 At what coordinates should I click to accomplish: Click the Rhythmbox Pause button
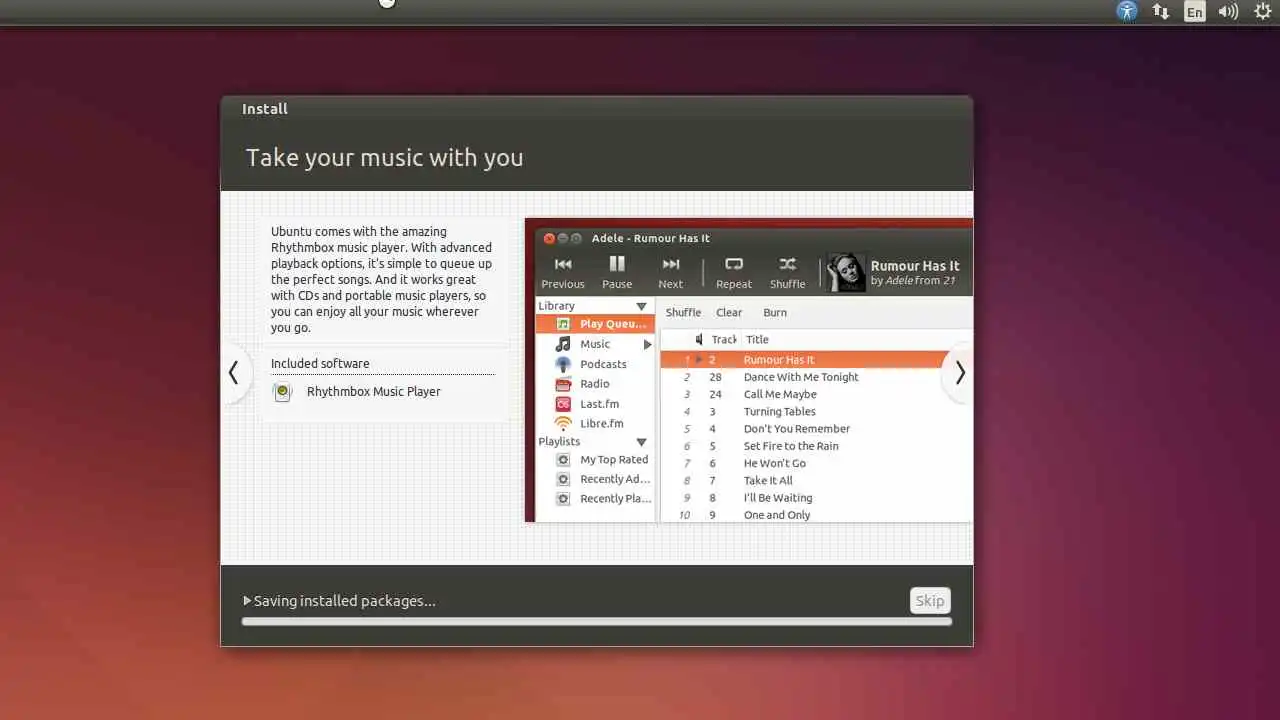pos(617,272)
